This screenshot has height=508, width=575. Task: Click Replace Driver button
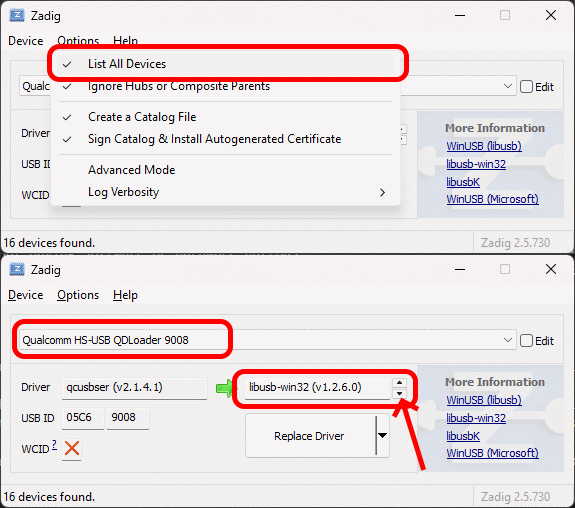pos(311,435)
